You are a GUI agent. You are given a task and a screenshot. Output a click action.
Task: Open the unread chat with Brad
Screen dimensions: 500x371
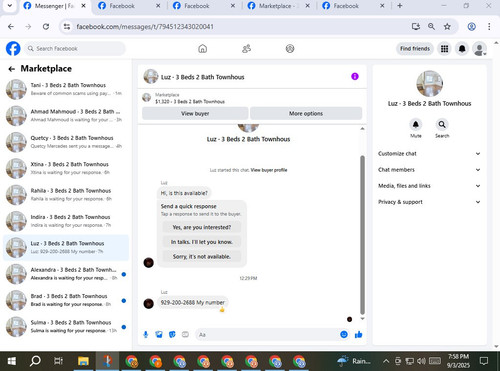point(66,300)
